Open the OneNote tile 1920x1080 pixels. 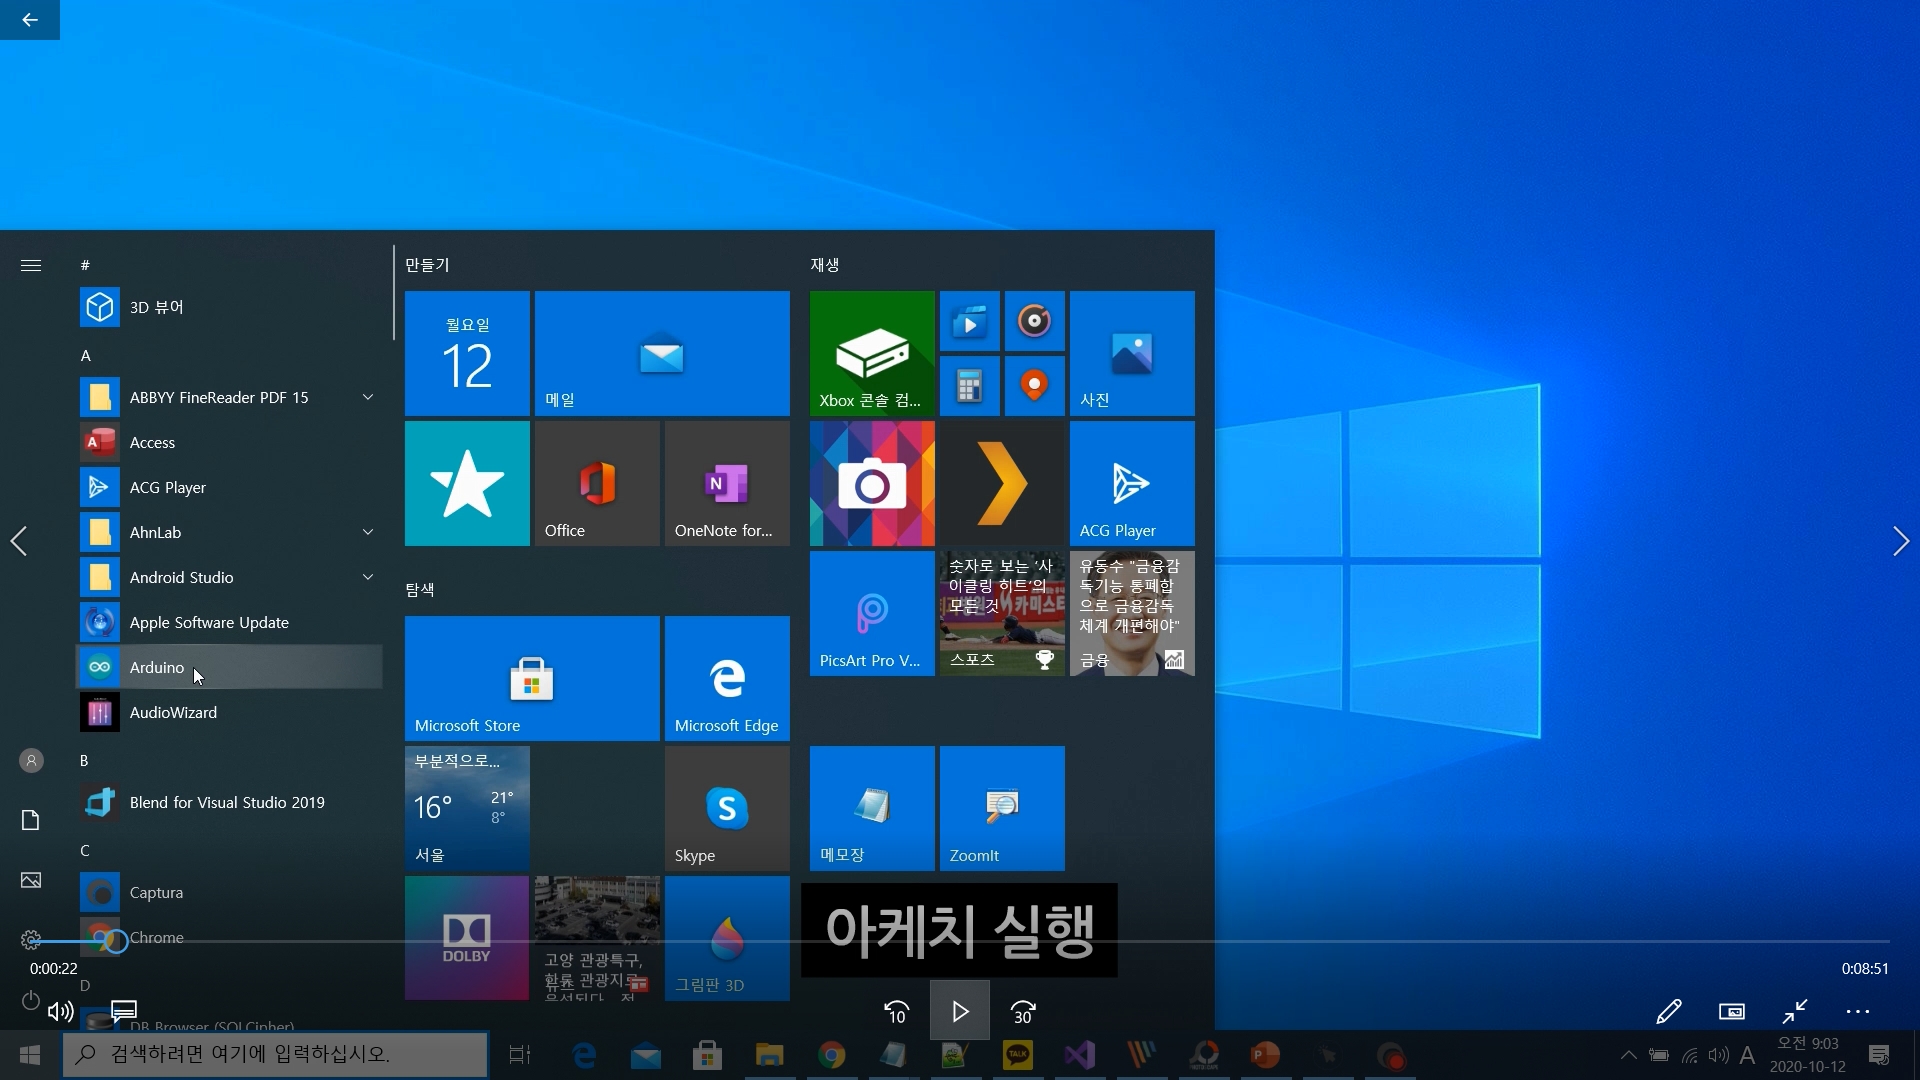pyautogui.click(x=727, y=483)
